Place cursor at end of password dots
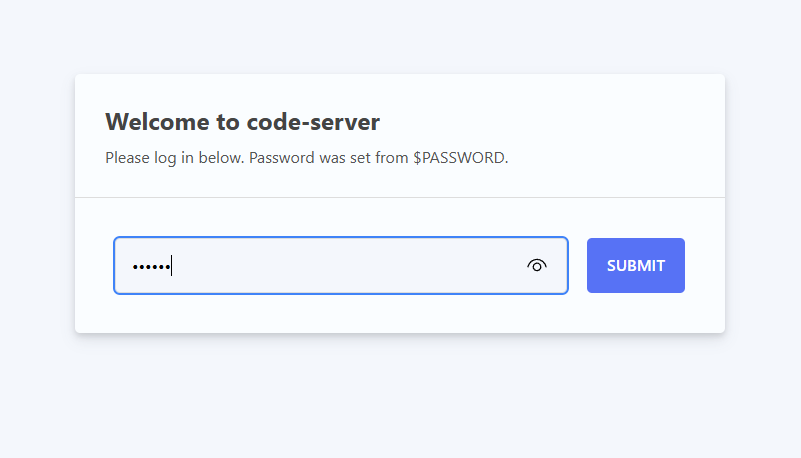801x458 pixels. 172,266
